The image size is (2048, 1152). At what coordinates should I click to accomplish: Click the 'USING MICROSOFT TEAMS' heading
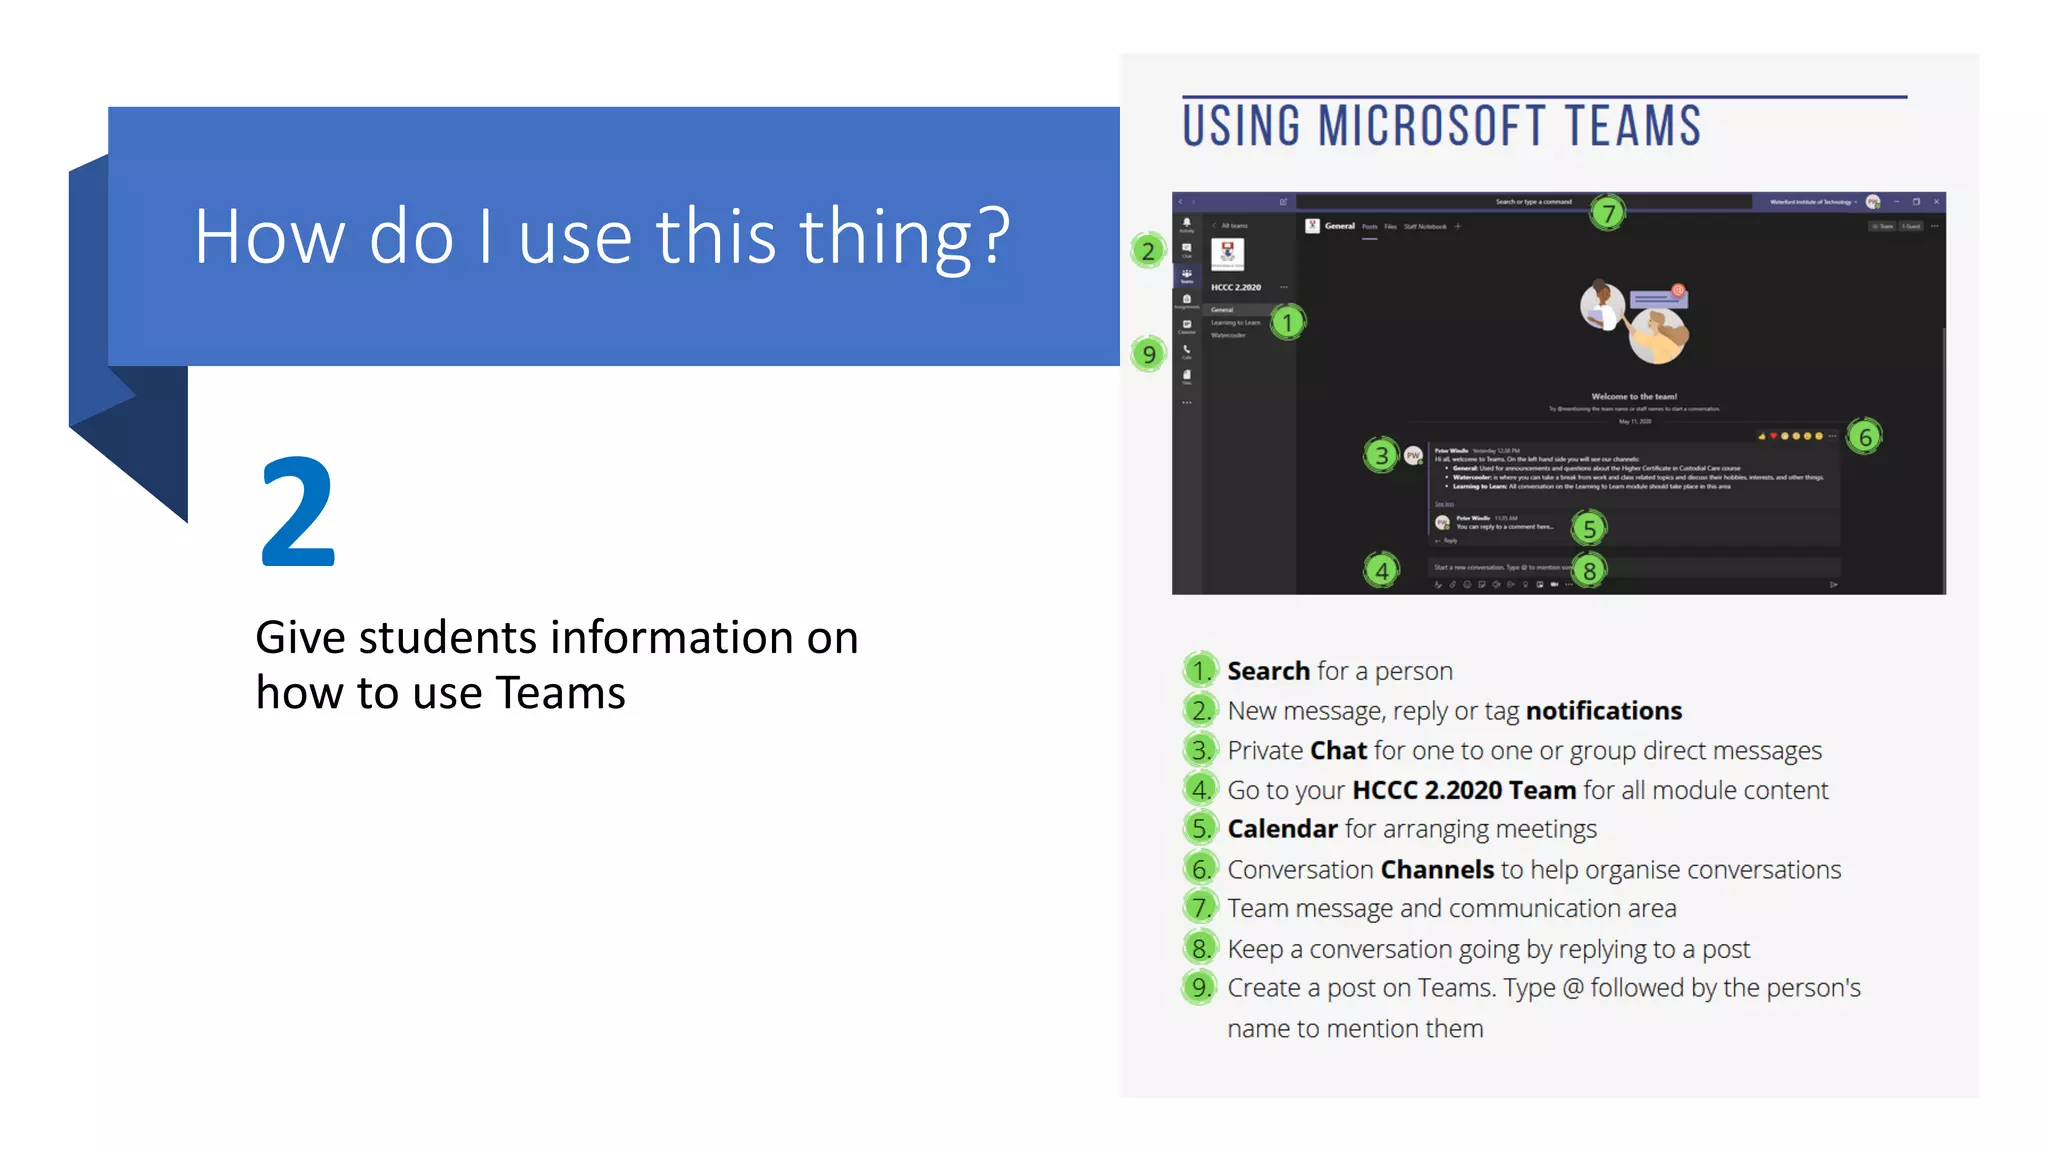click(1442, 126)
